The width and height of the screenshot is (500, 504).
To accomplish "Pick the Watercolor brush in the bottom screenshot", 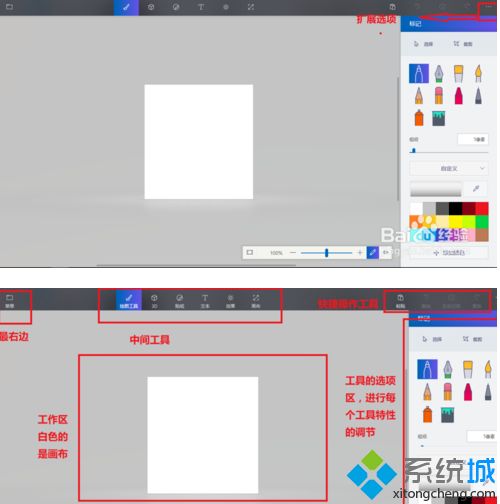I will pos(488,369).
